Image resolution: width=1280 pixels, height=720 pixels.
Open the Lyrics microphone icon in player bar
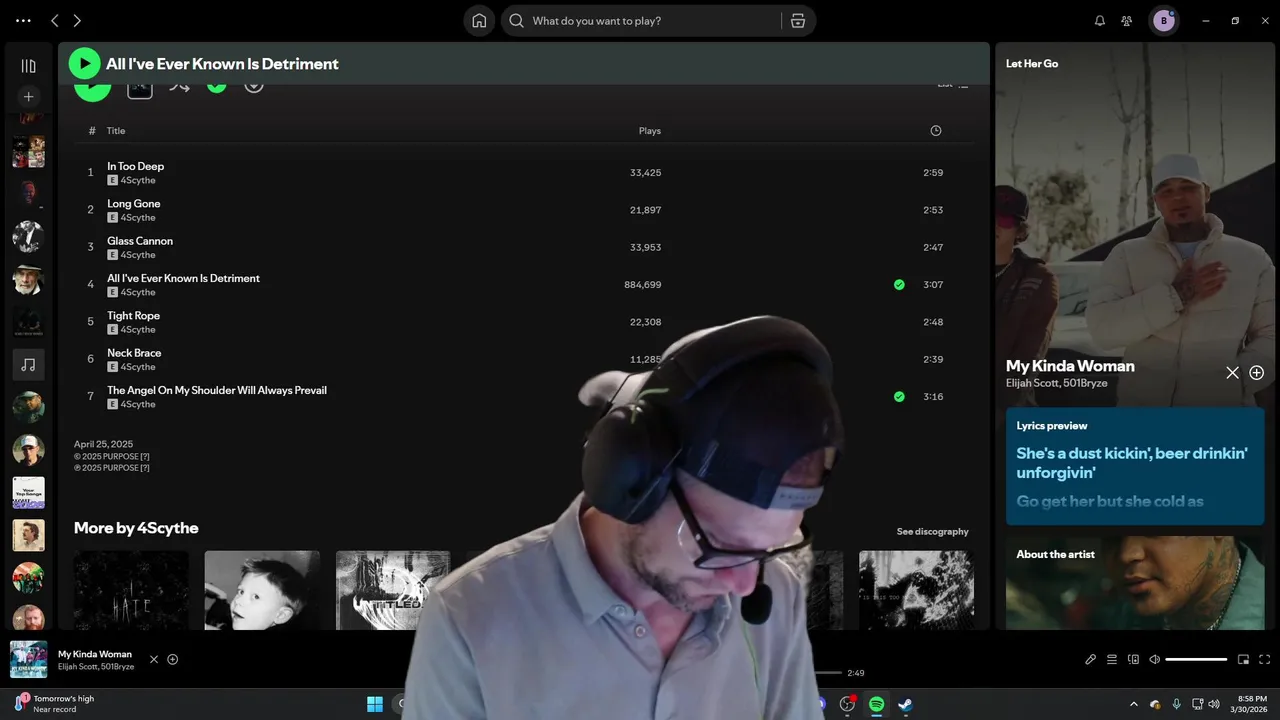point(1091,659)
